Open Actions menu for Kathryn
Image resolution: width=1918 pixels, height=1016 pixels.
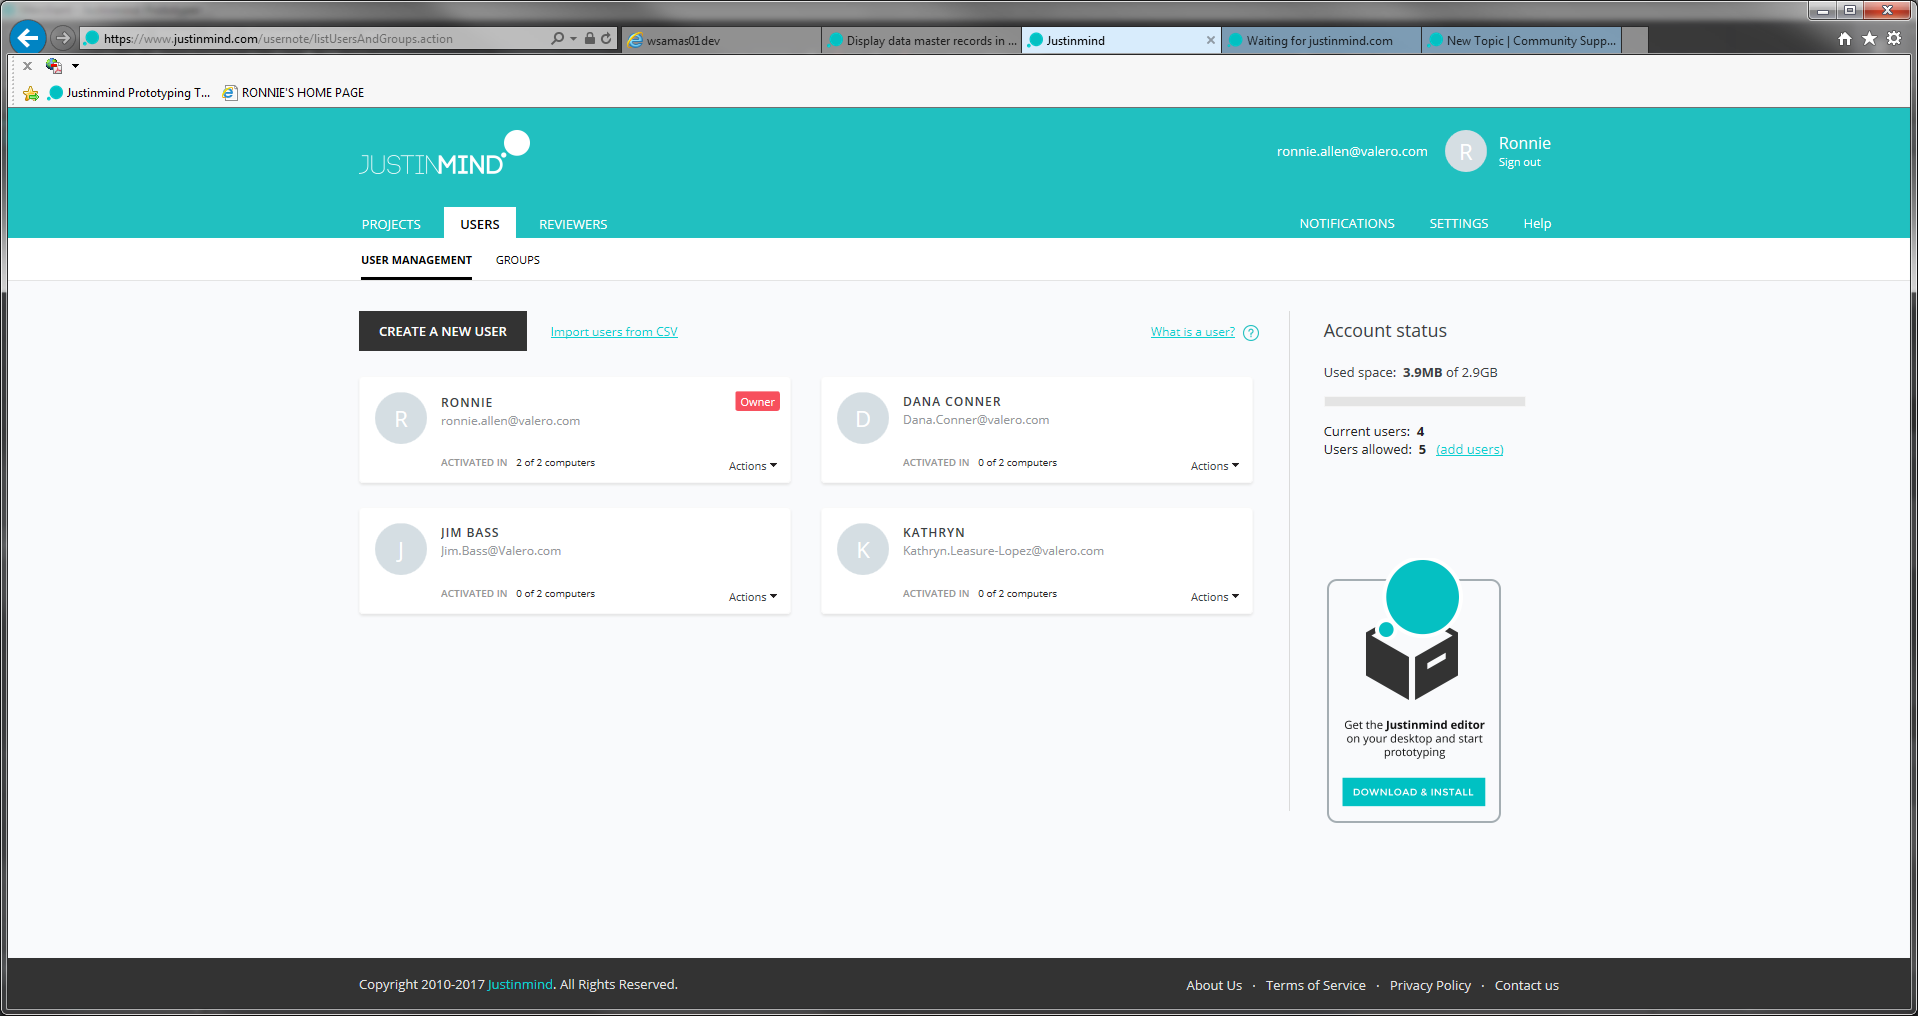pos(1214,597)
